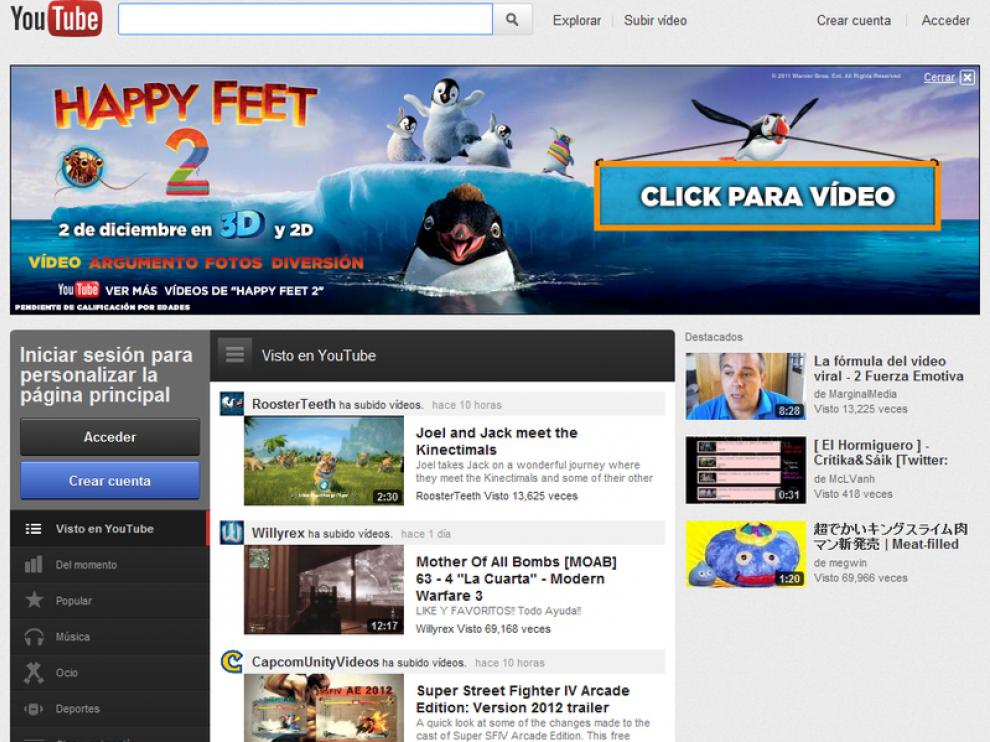Click the 'hace 10 horas' text in RoosterTeeth row
The width and height of the screenshot is (990, 742).
[x=467, y=405]
